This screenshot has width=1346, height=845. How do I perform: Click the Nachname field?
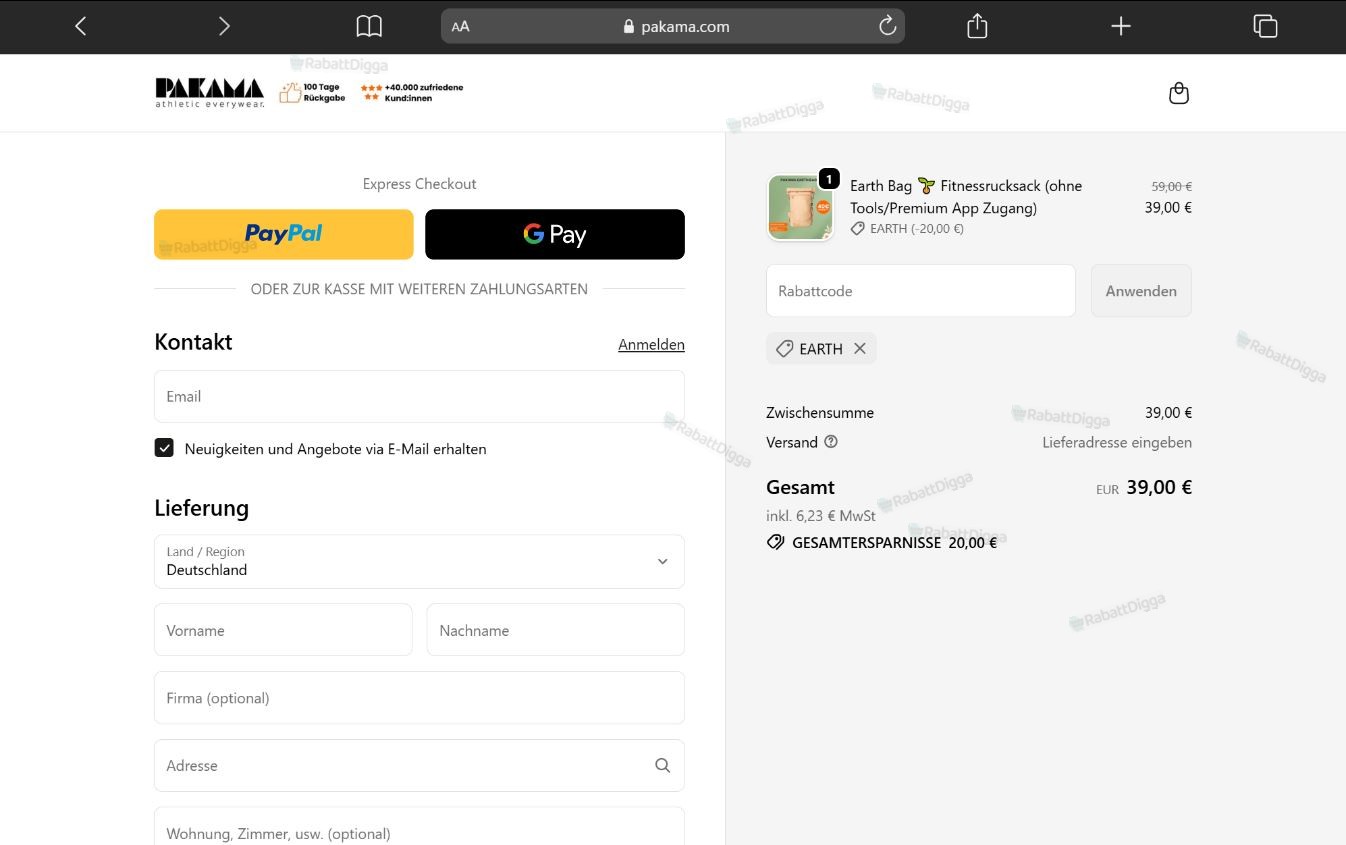click(555, 630)
